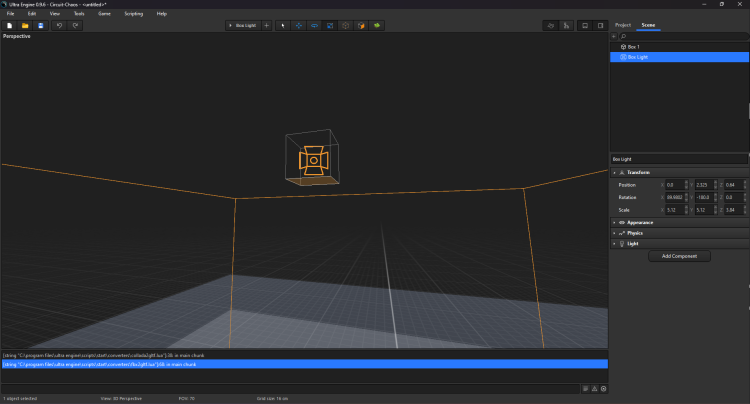
Task: Activate the Move/translate tool
Action: pyautogui.click(x=299, y=25)
